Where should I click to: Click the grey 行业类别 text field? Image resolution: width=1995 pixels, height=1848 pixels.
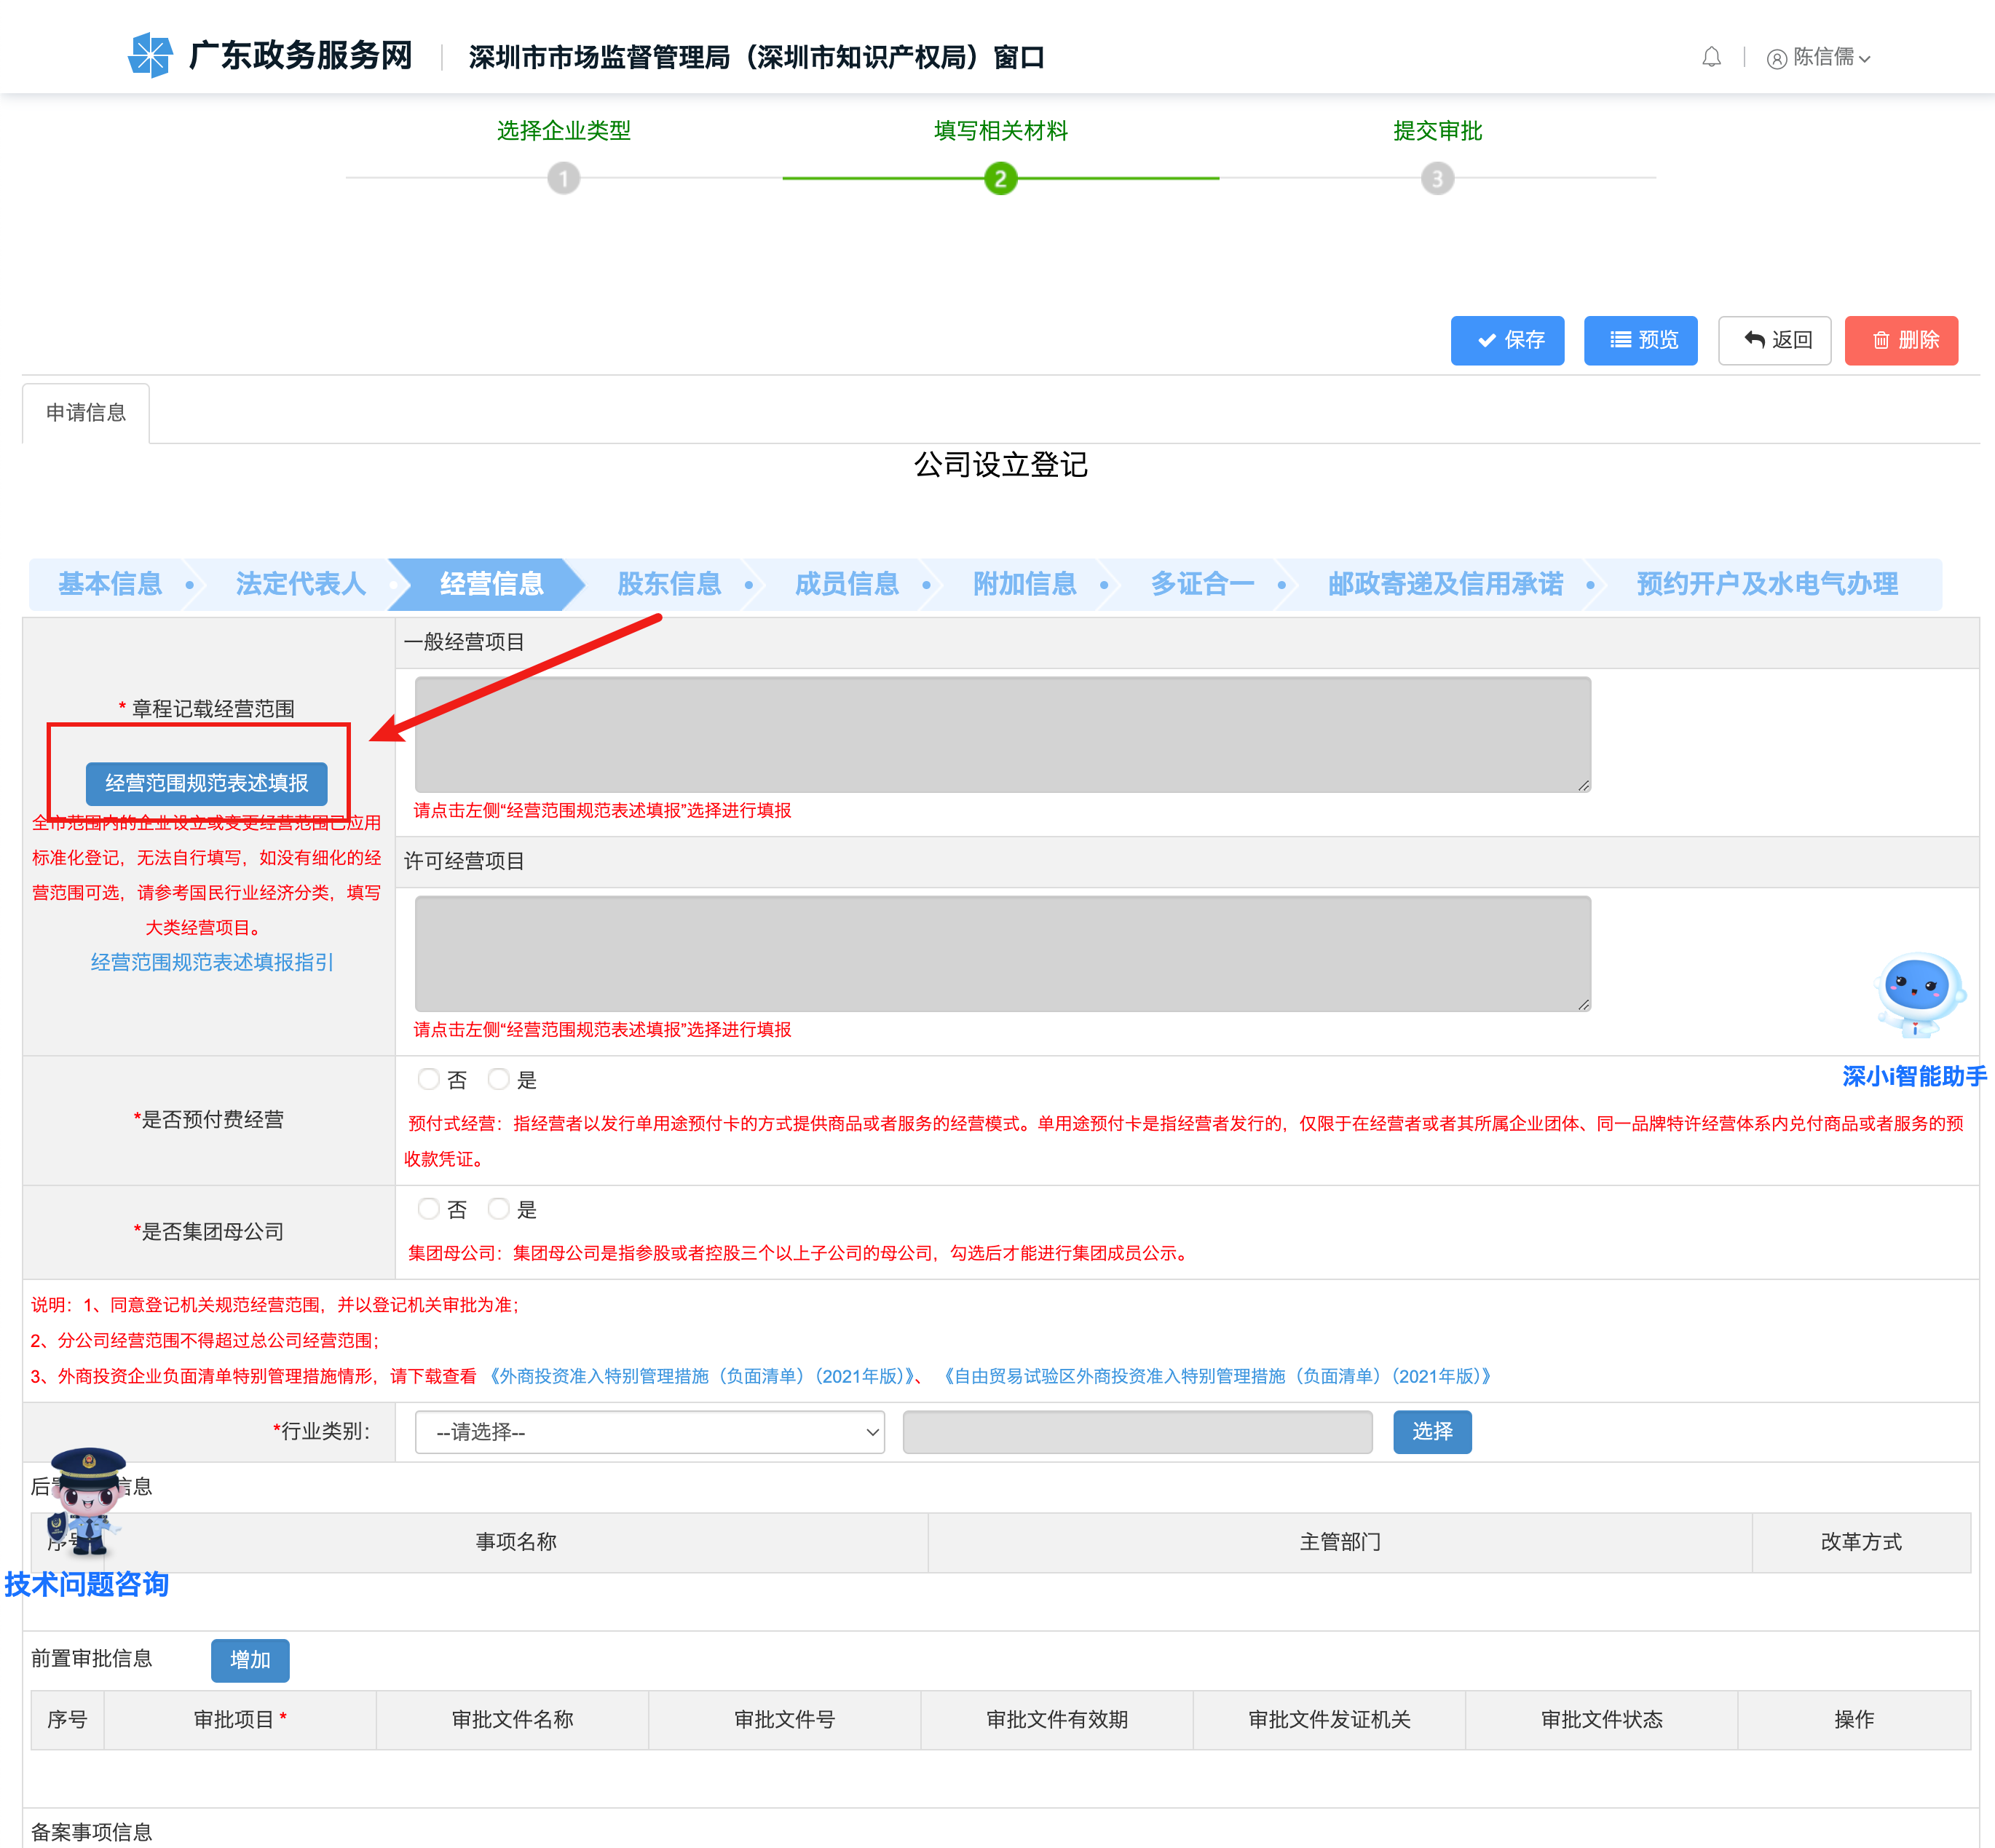[1137, 1432]
